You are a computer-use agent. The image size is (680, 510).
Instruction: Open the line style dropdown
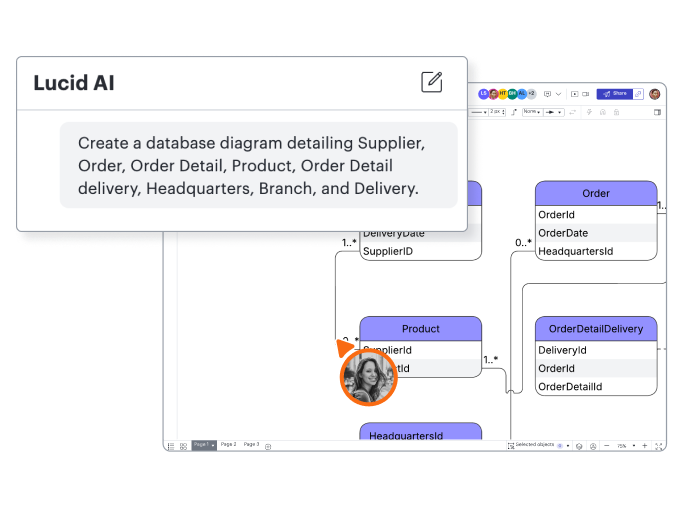[479, 112]
